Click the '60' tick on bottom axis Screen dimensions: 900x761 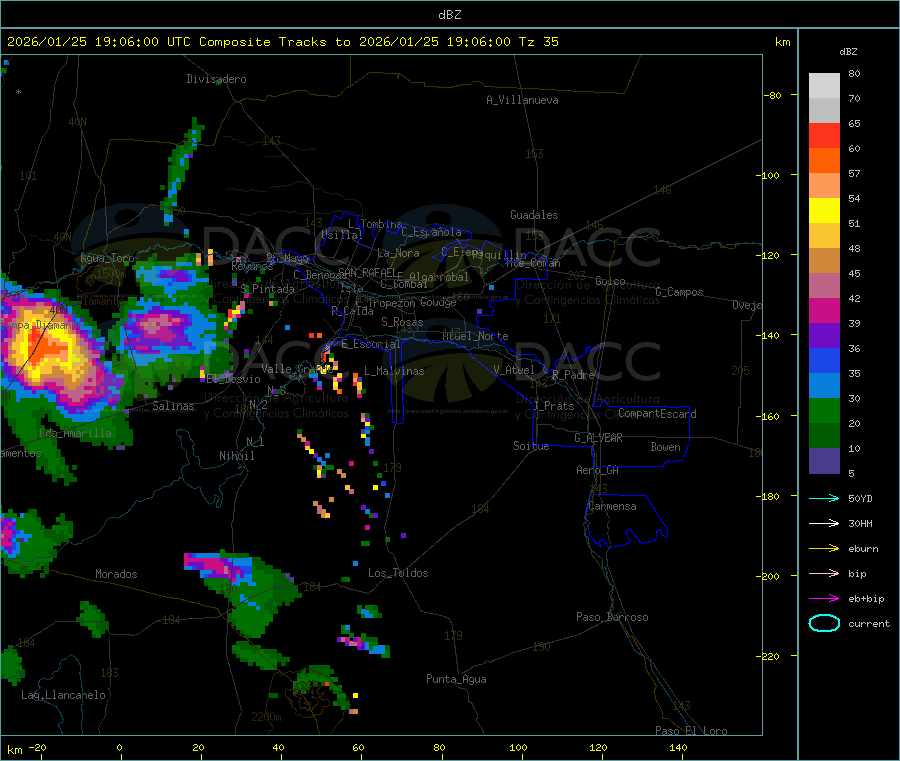[358, 747]
